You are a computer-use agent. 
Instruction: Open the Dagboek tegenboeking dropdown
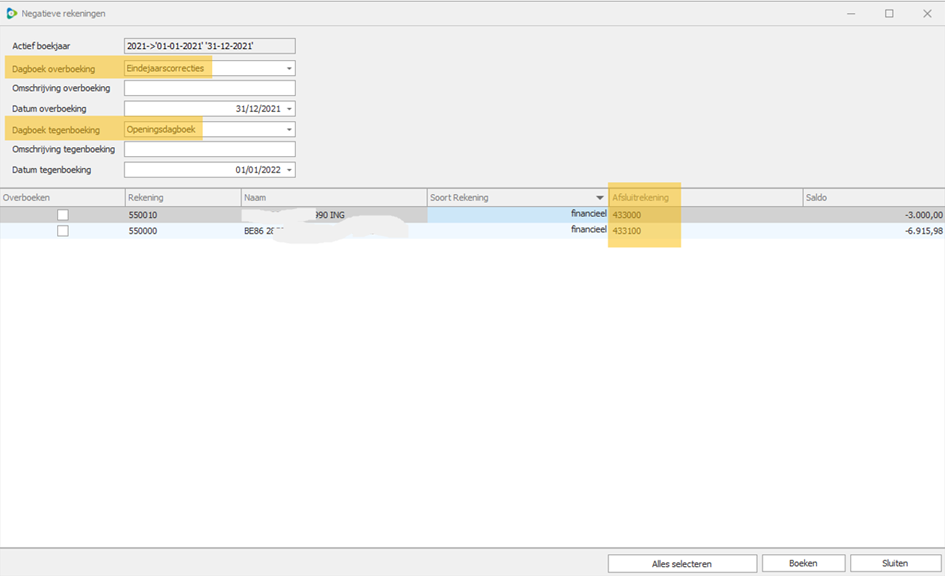[x=289, y=130]
